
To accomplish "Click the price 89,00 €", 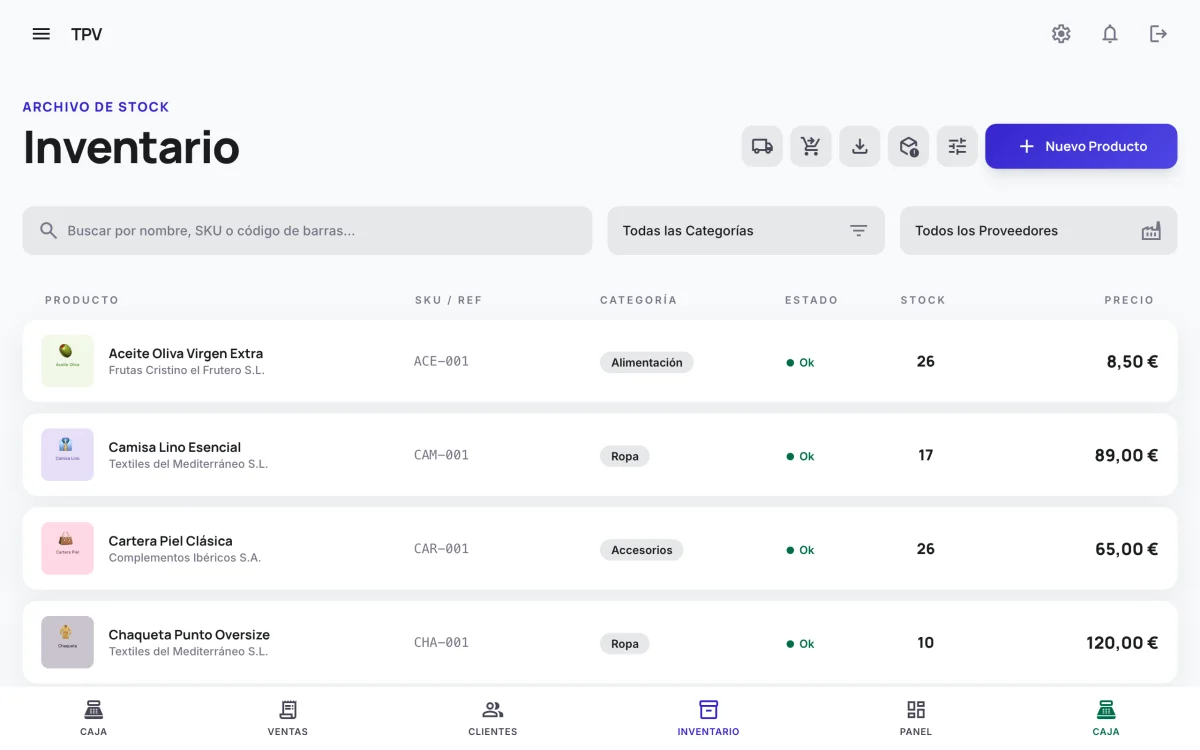I will point(1126,456).
